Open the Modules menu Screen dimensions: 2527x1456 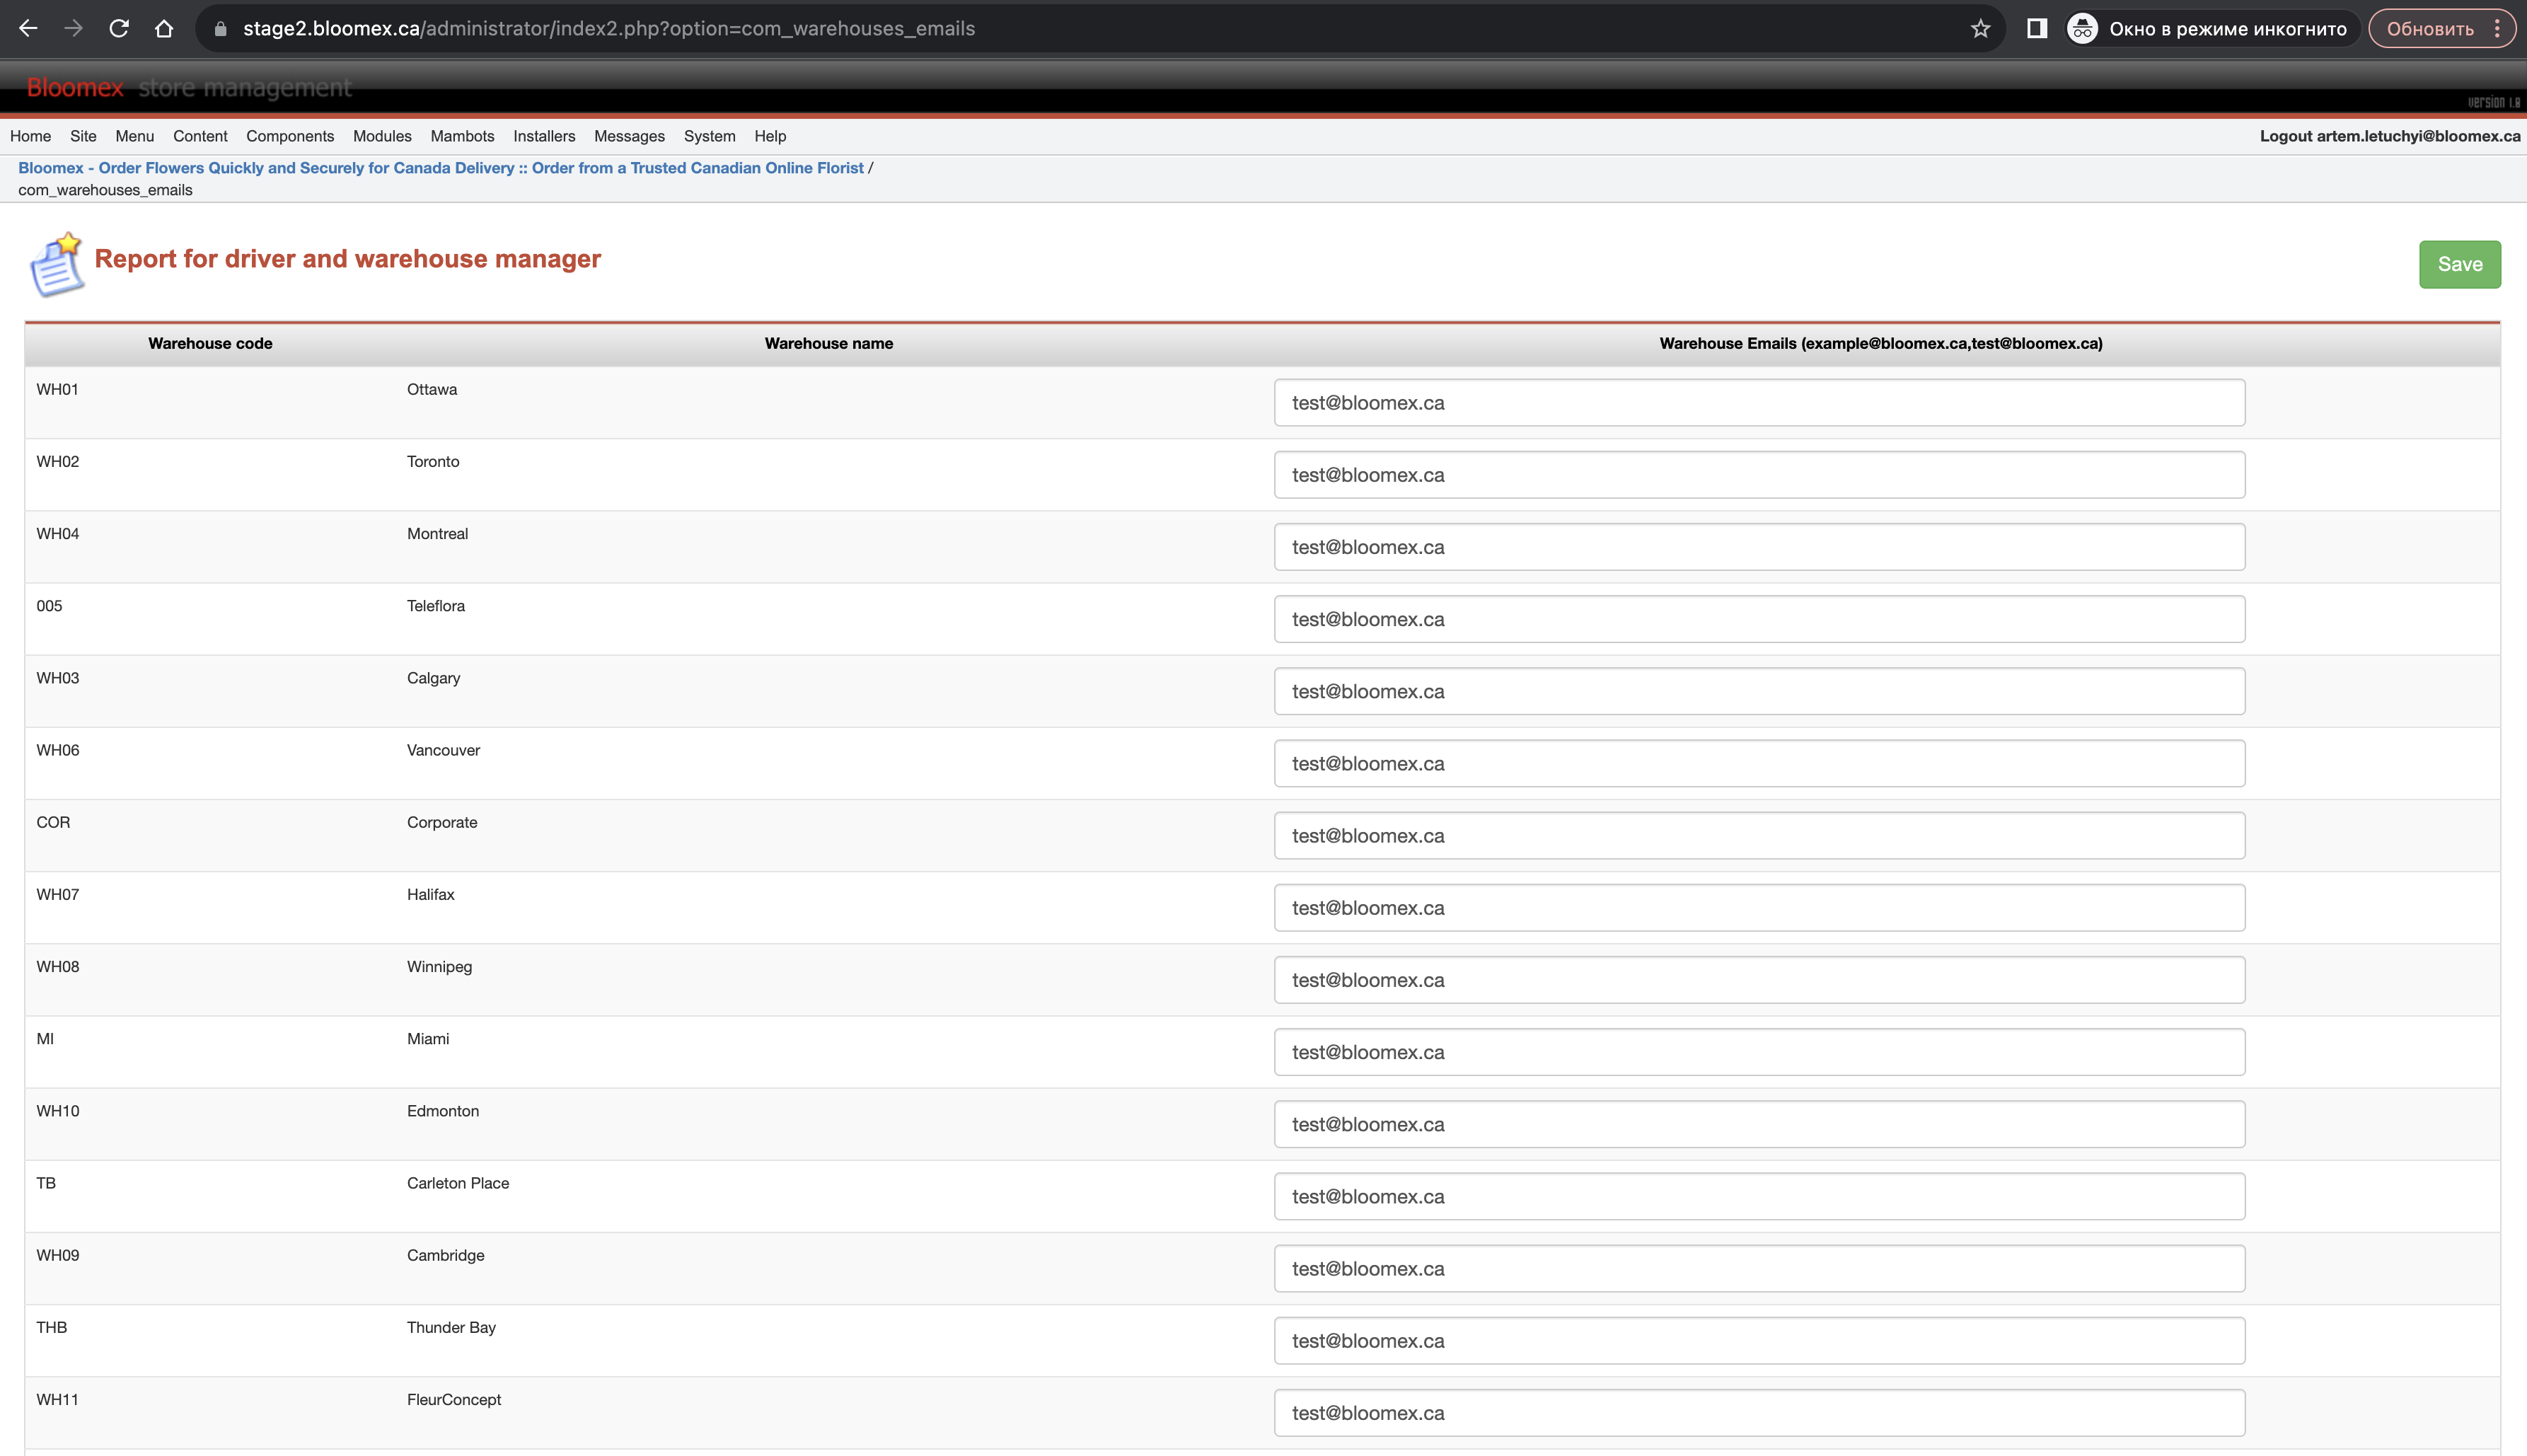click(382, 136)
